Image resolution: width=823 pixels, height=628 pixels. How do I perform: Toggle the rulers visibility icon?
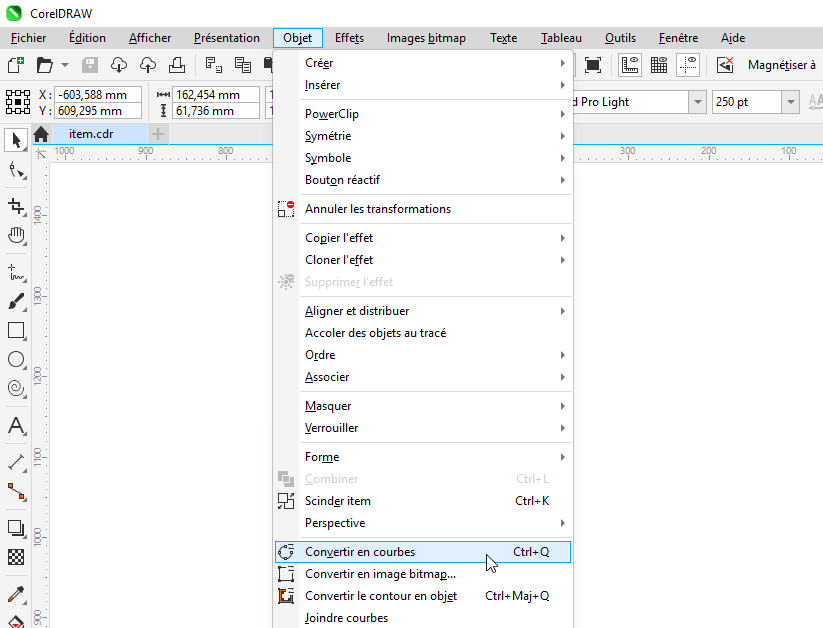tap(630, 65)
